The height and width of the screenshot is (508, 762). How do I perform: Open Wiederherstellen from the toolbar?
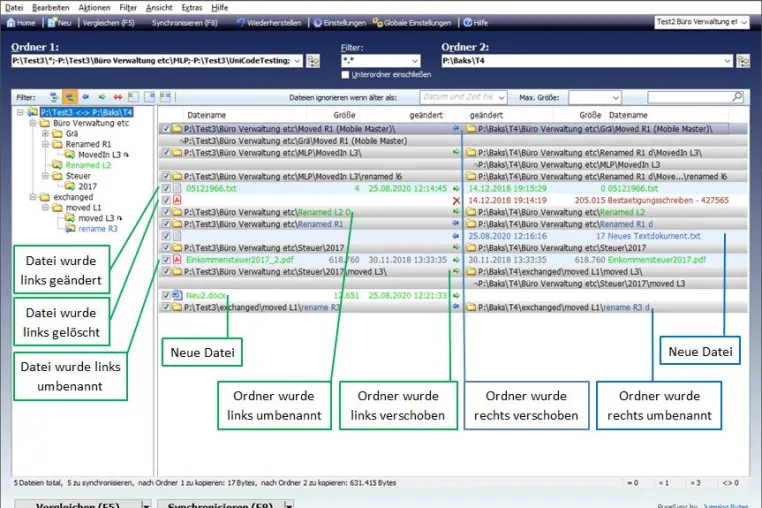pos(269,23)
